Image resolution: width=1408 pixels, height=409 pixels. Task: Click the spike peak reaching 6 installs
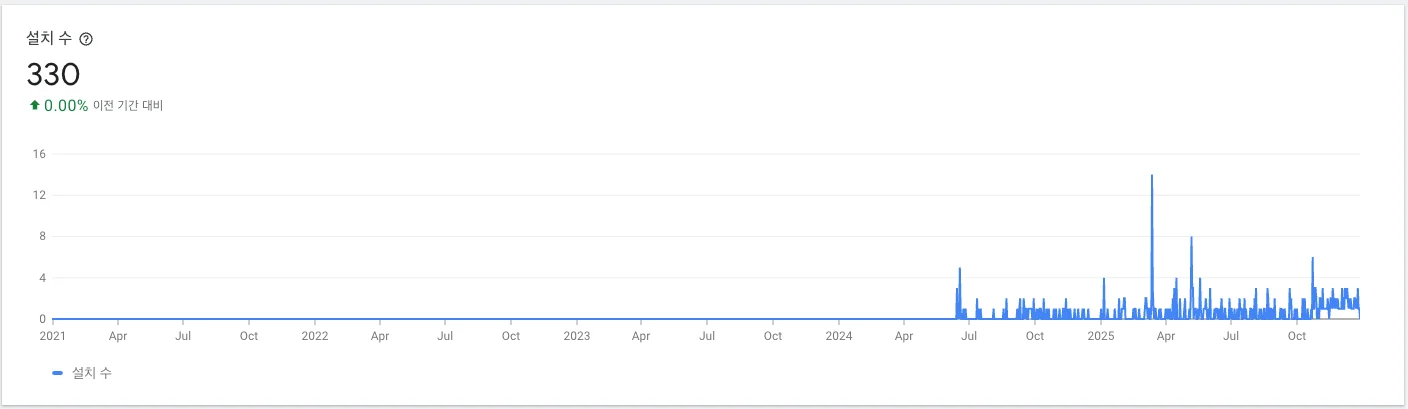point(1312,258)
